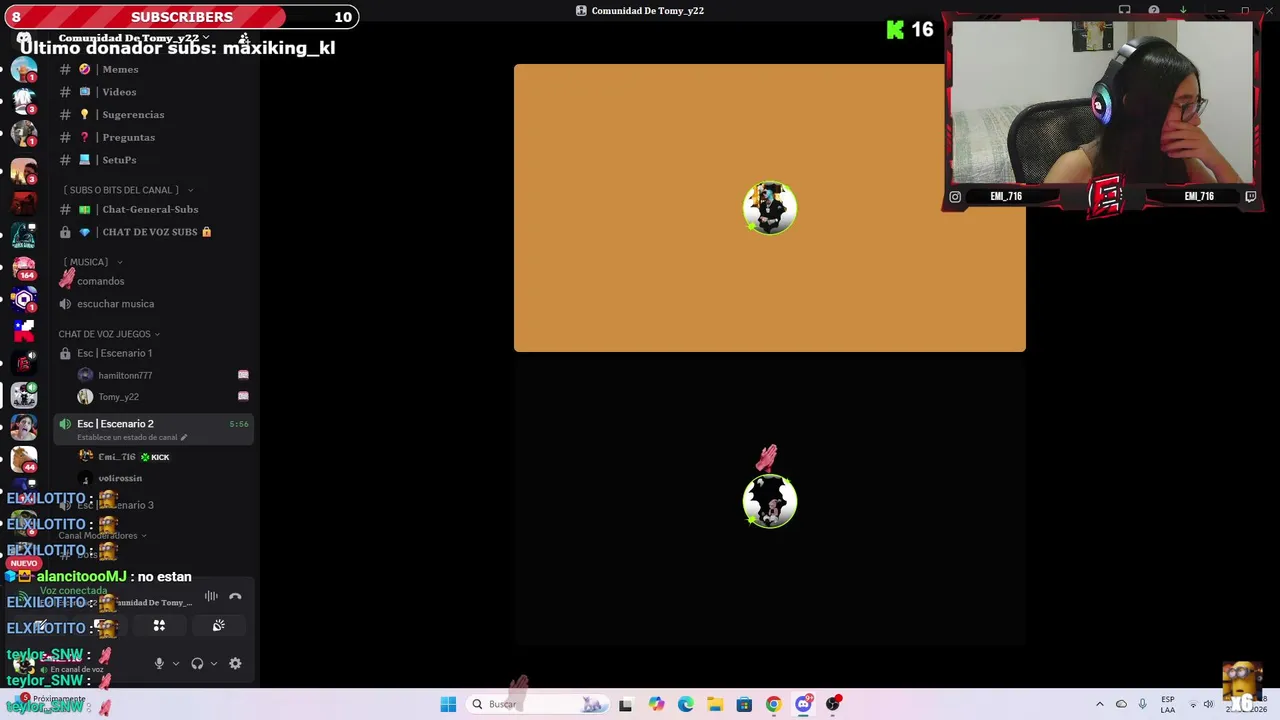The width and height of the screenshot is (1280, 720).
Task: Open the SetuPs channel
Action: coord(119,160)
